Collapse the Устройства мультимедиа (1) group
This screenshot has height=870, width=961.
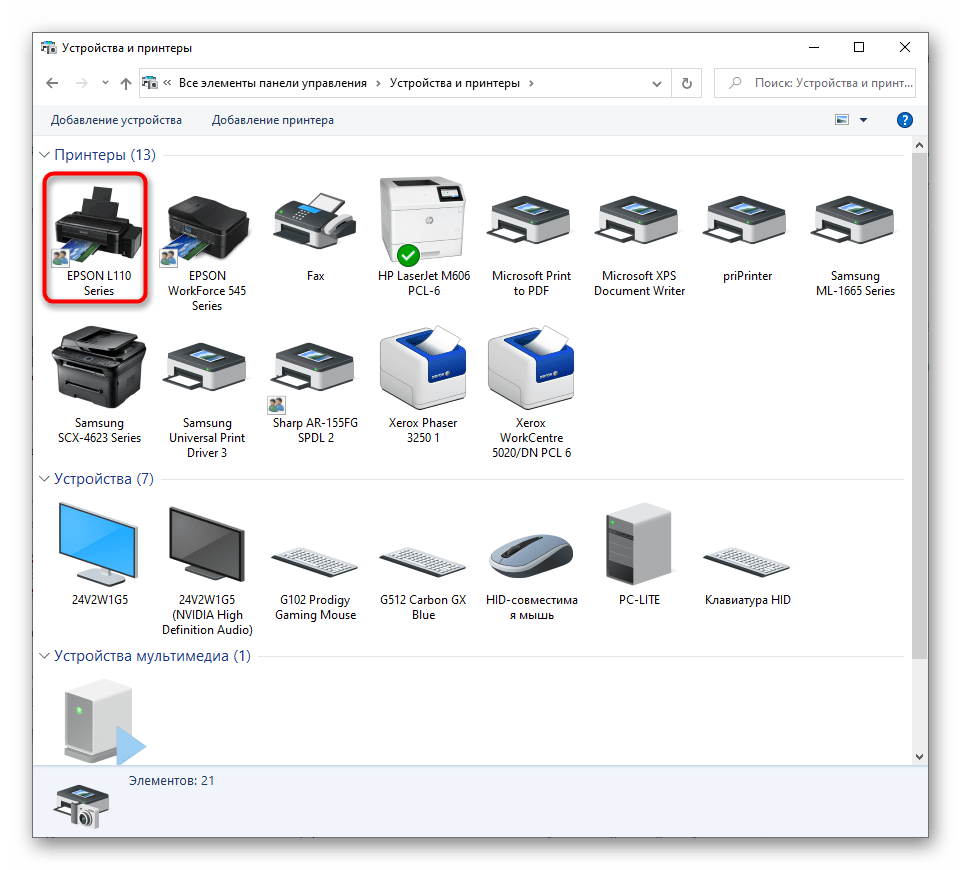45,656
